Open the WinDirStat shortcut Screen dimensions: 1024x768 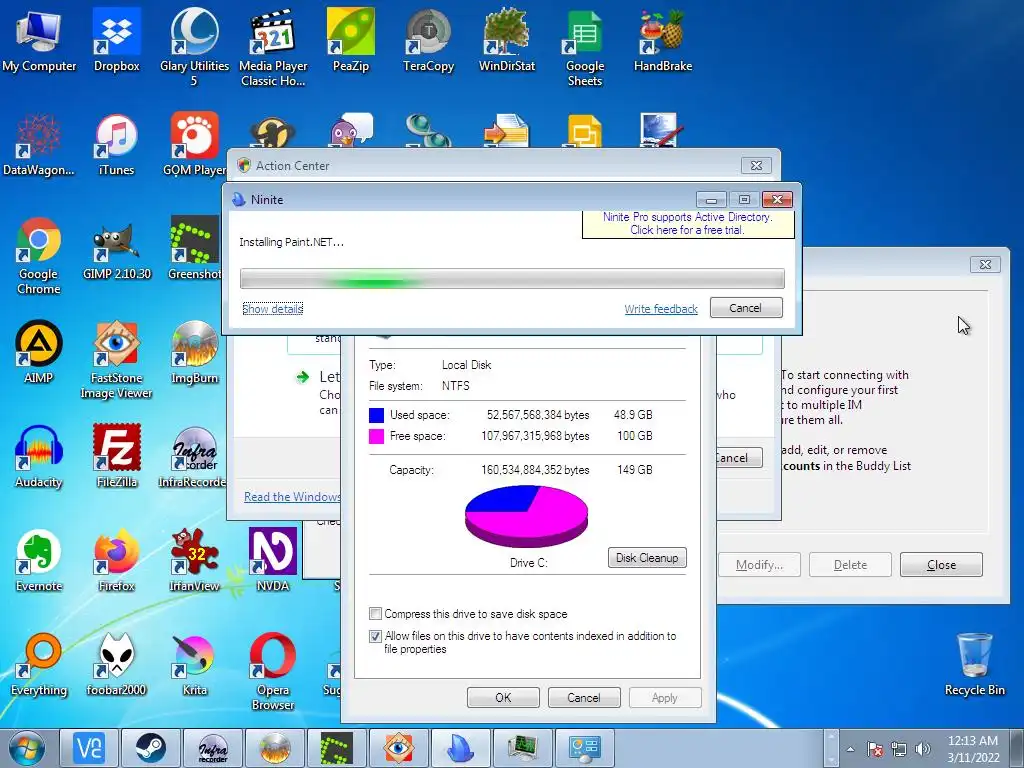point(507,40)
